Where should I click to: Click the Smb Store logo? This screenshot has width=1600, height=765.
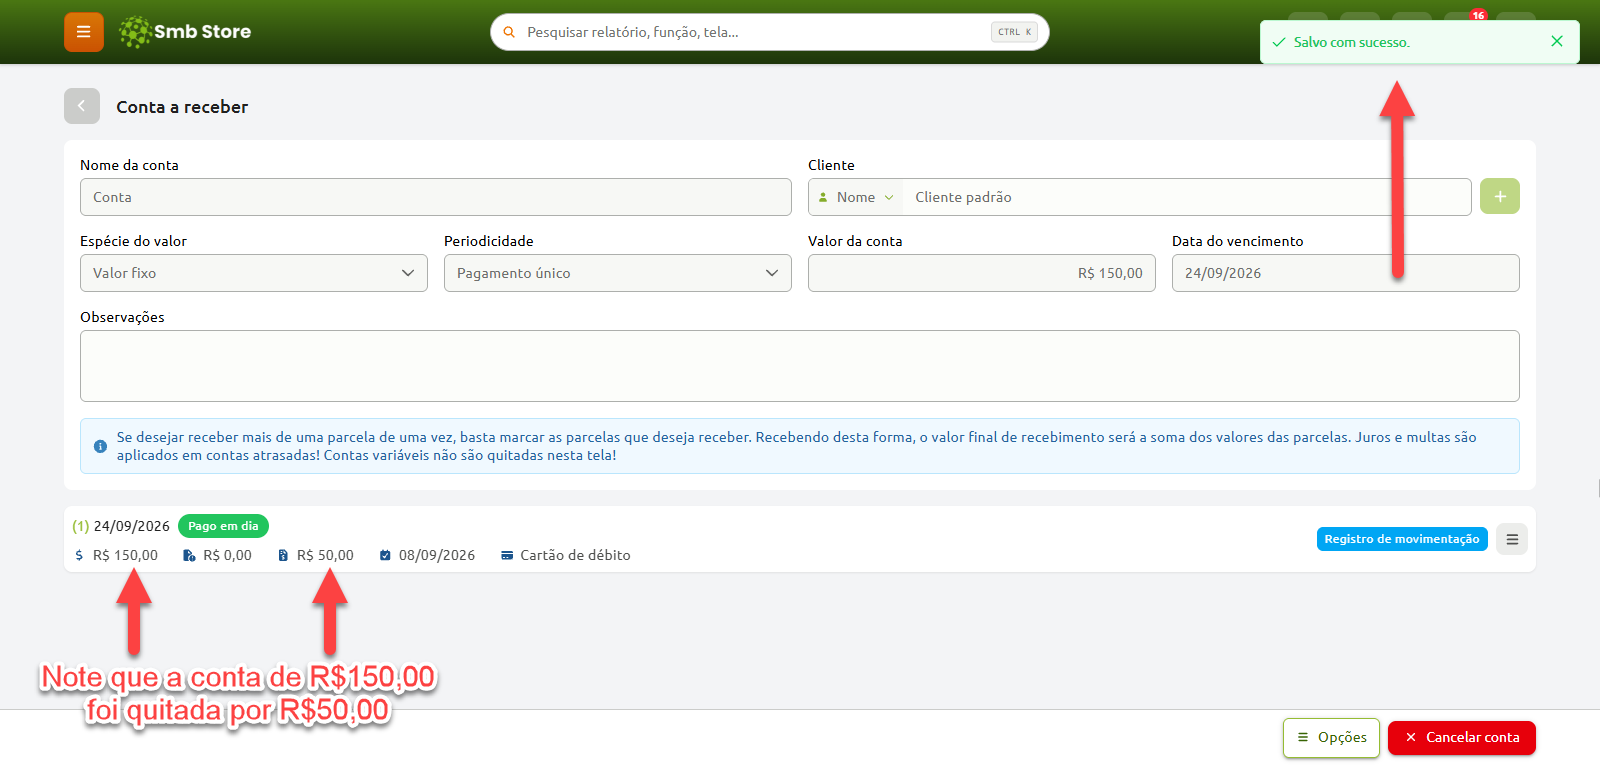[185, 32]
